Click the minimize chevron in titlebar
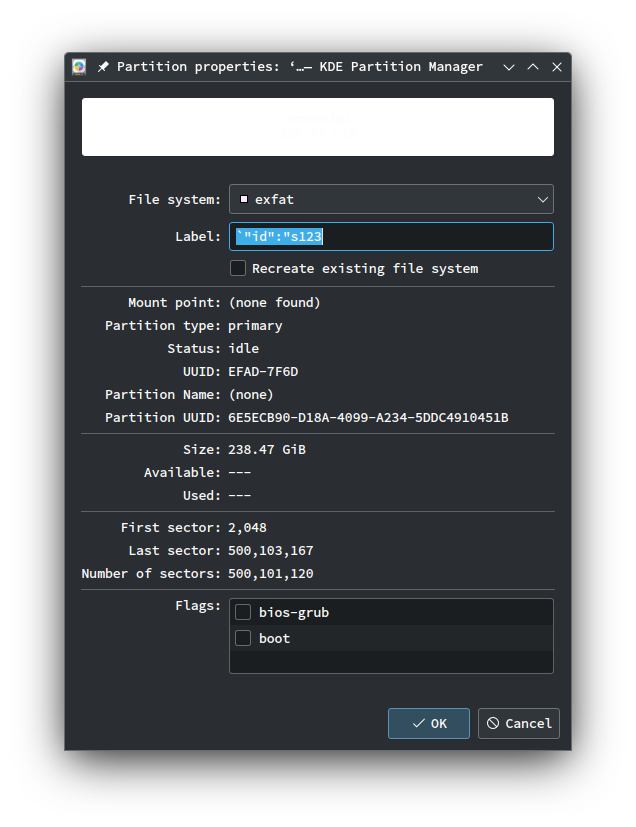The height and width of the screenshot is (827, 636). [x=508, y=67]
